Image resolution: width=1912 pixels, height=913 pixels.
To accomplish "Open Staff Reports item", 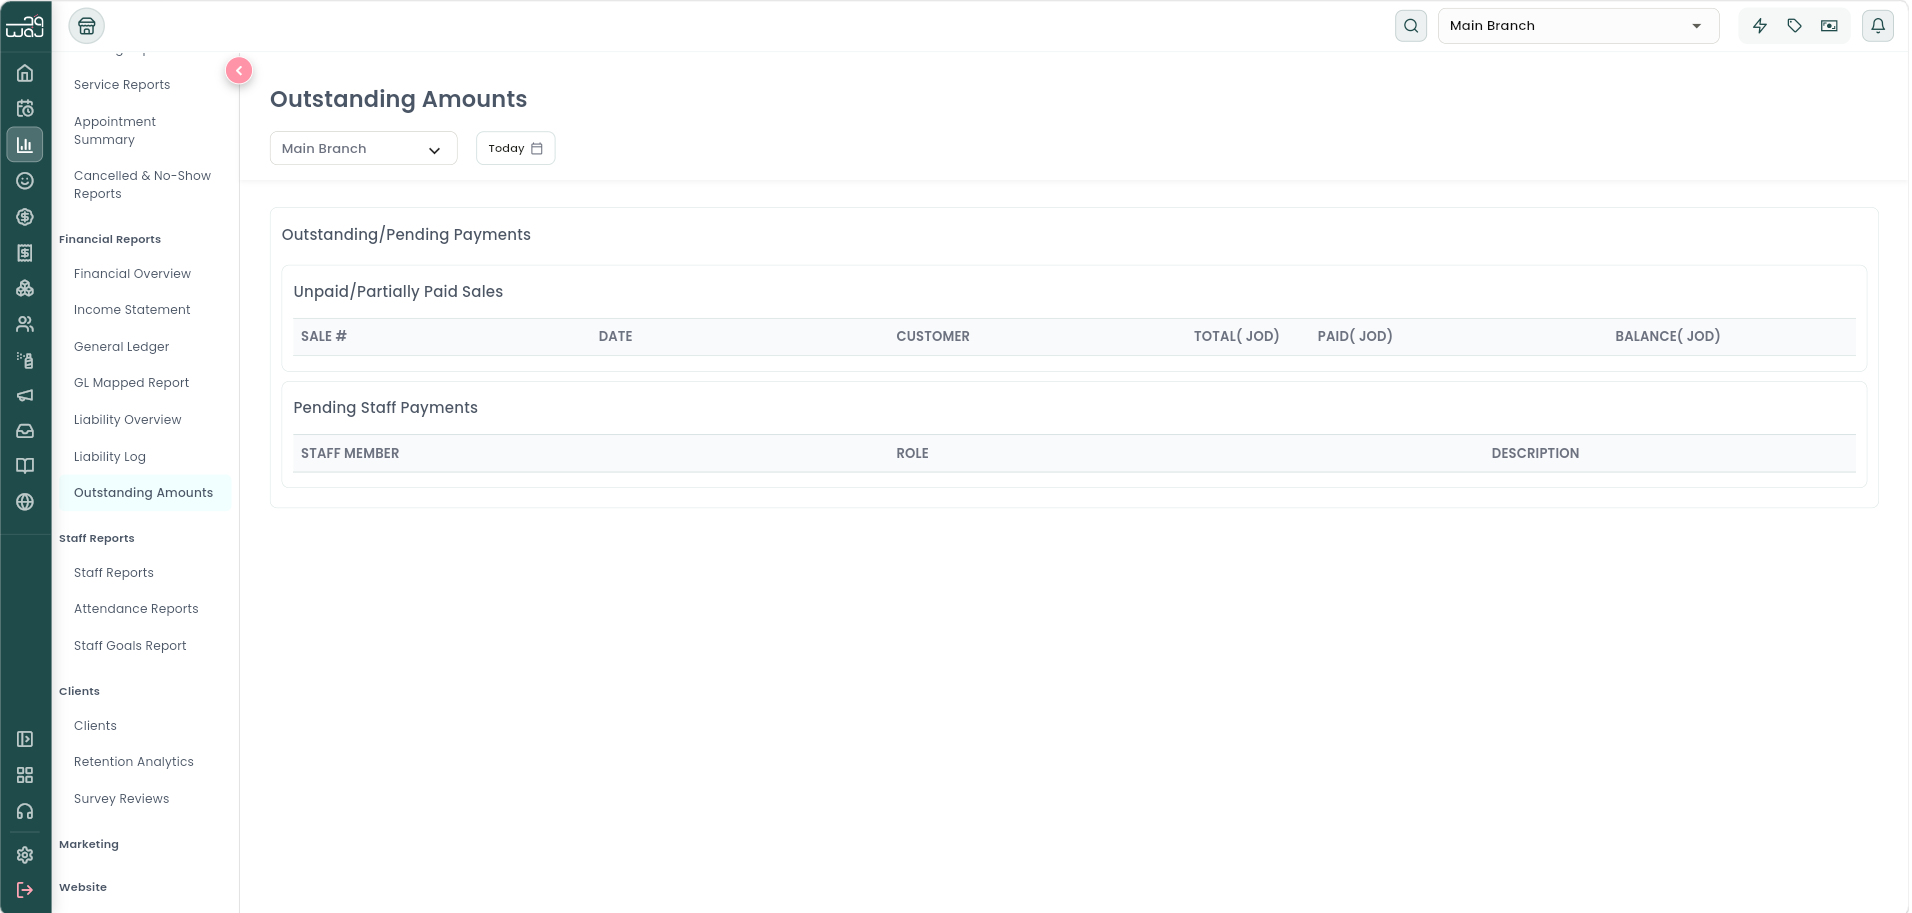I will tap(113, 573).
